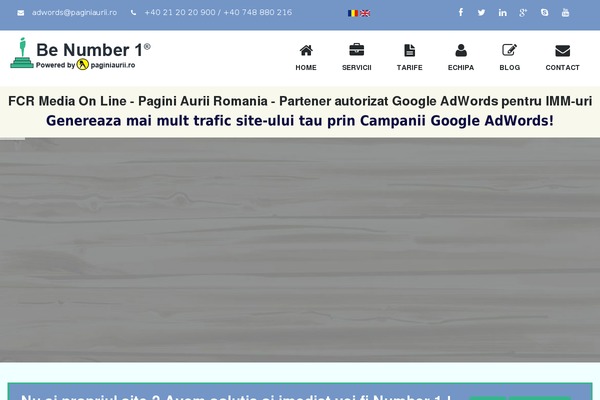Click the 'FCR Media On Line' heading line

coord(300,101)
